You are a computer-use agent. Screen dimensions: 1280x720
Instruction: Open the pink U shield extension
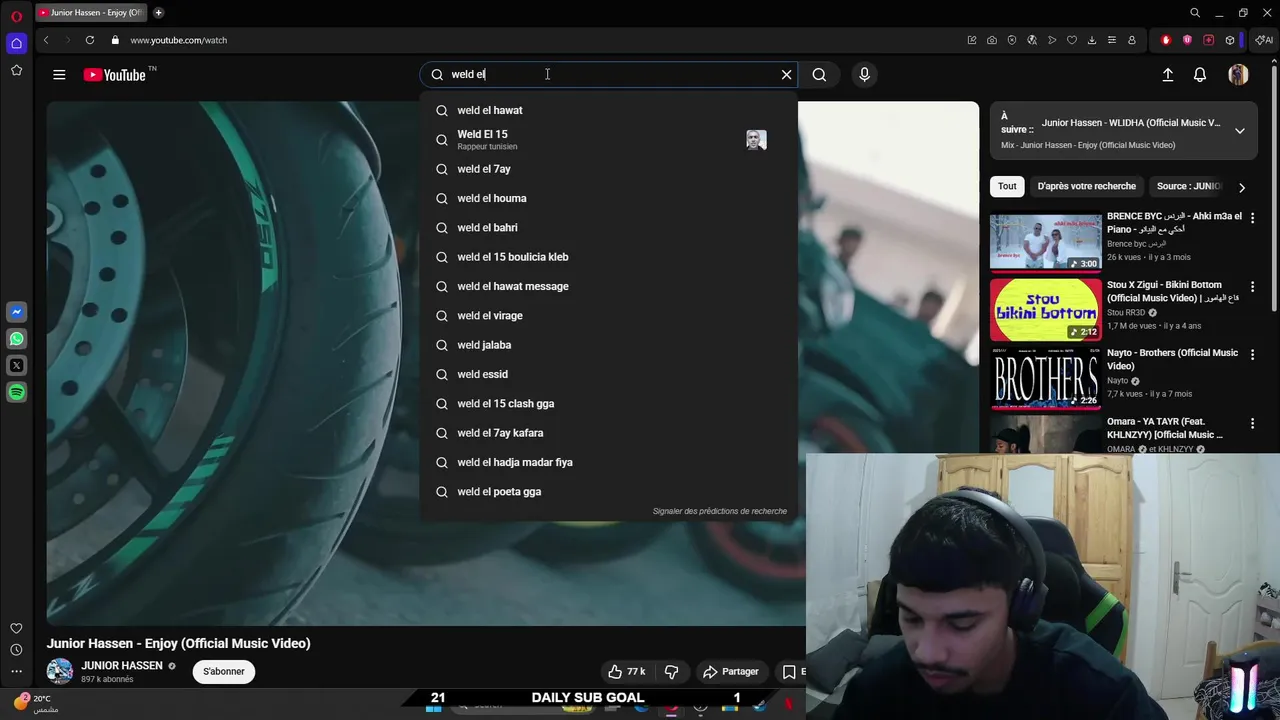pyautogui.click(x=1187, y=40)
